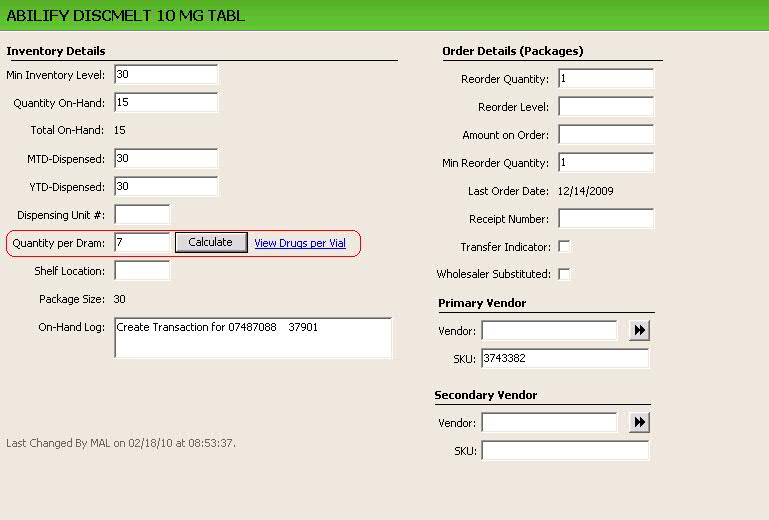The width and height of the screenshot is (769, 520).
Task: Click the Primary Vendor section heading
Action: (482, 303)
